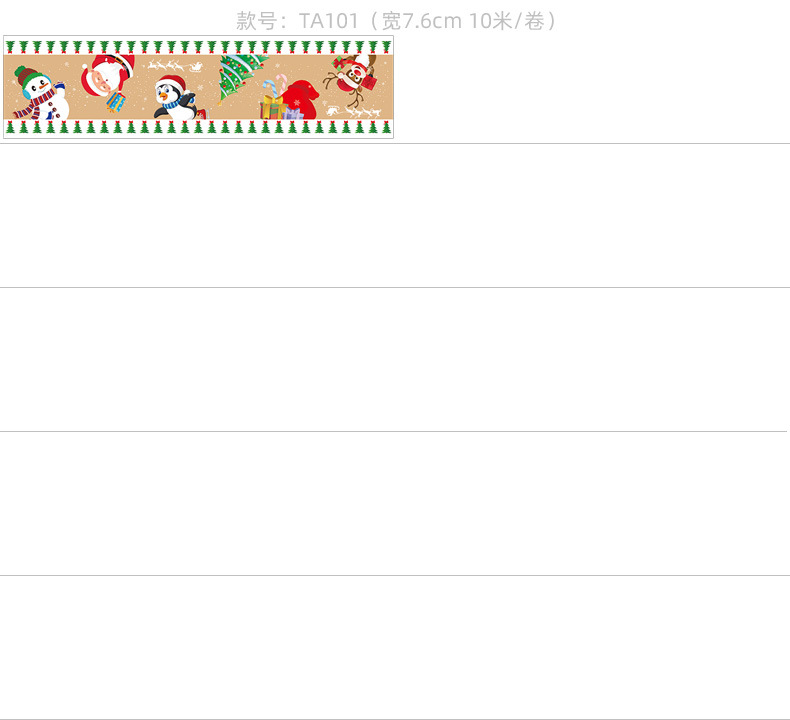This screenshot has width=790, height=720.
Task: Click the snowman's striped scarf
Action: point(35,106)
